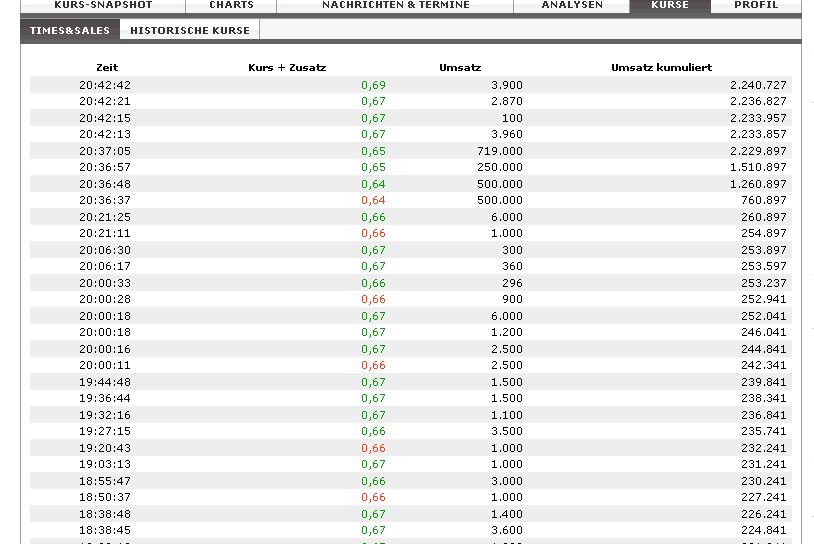Click volume 250.000
Image resolution: width=814 pixels, height=544 pixels.
point(500,167)
